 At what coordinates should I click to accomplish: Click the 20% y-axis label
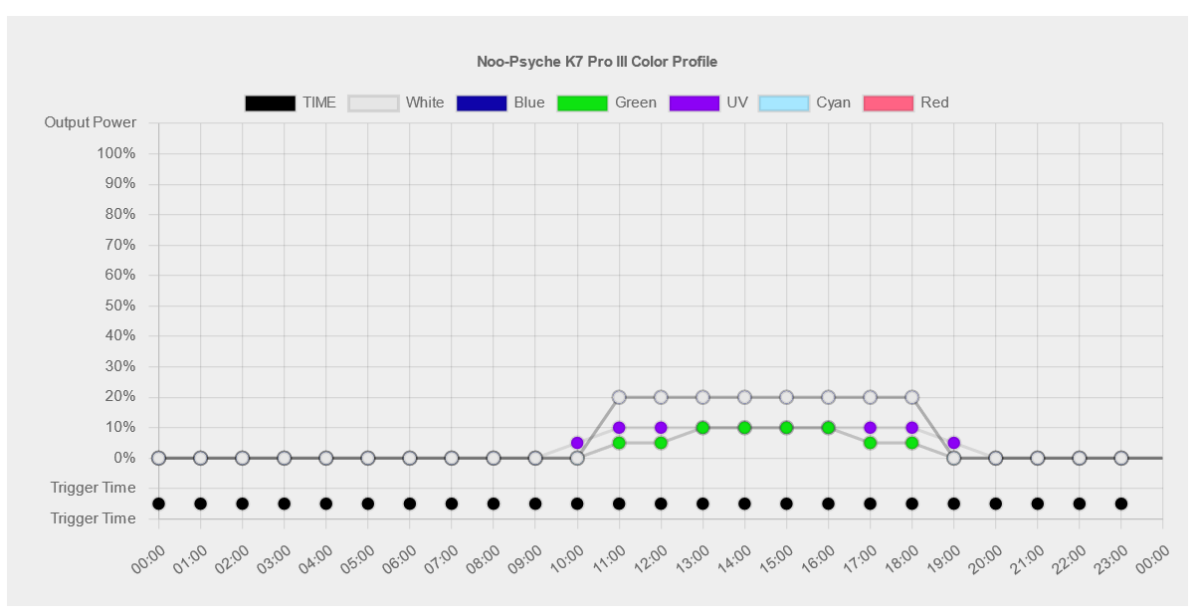click(x=118, y=397)
